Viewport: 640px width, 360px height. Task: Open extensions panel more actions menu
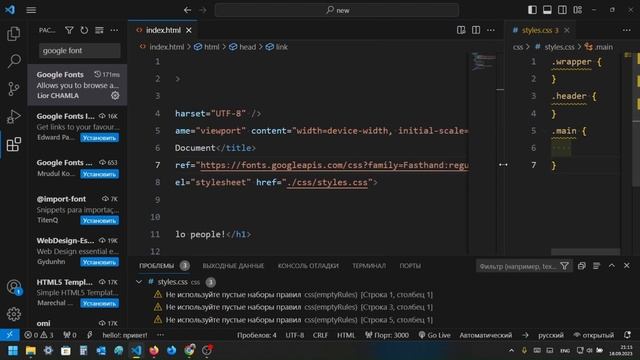click(x=114, y=30)
